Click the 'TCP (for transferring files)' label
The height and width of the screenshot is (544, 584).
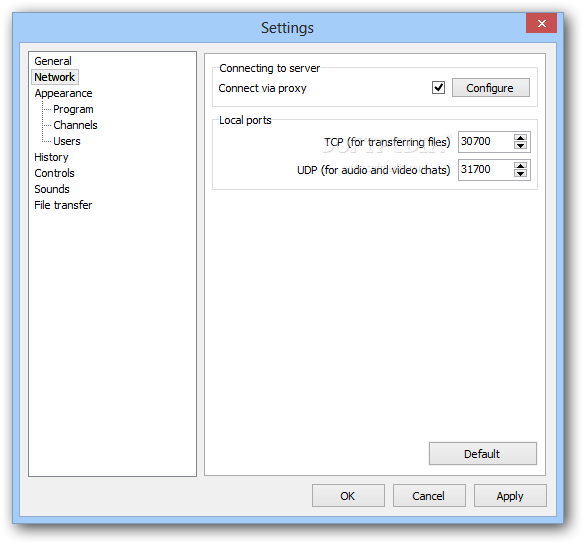(x=387, y=142)
